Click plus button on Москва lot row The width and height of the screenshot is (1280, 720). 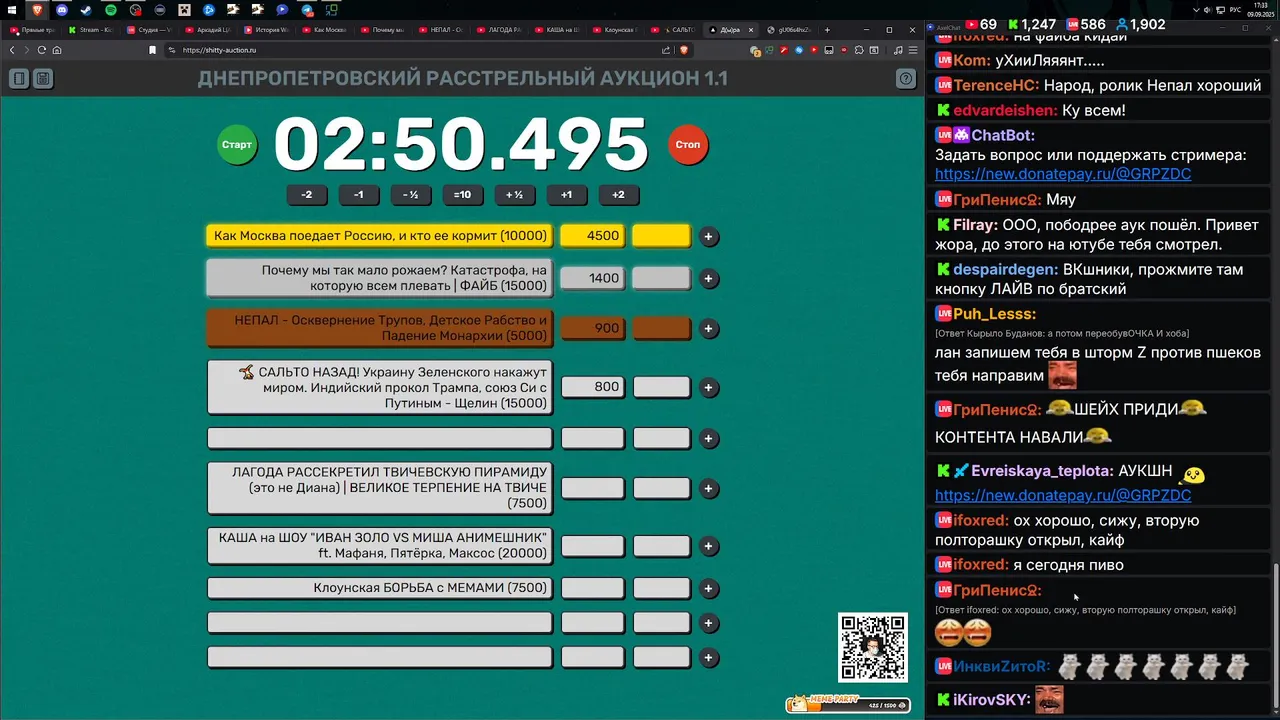709,237
